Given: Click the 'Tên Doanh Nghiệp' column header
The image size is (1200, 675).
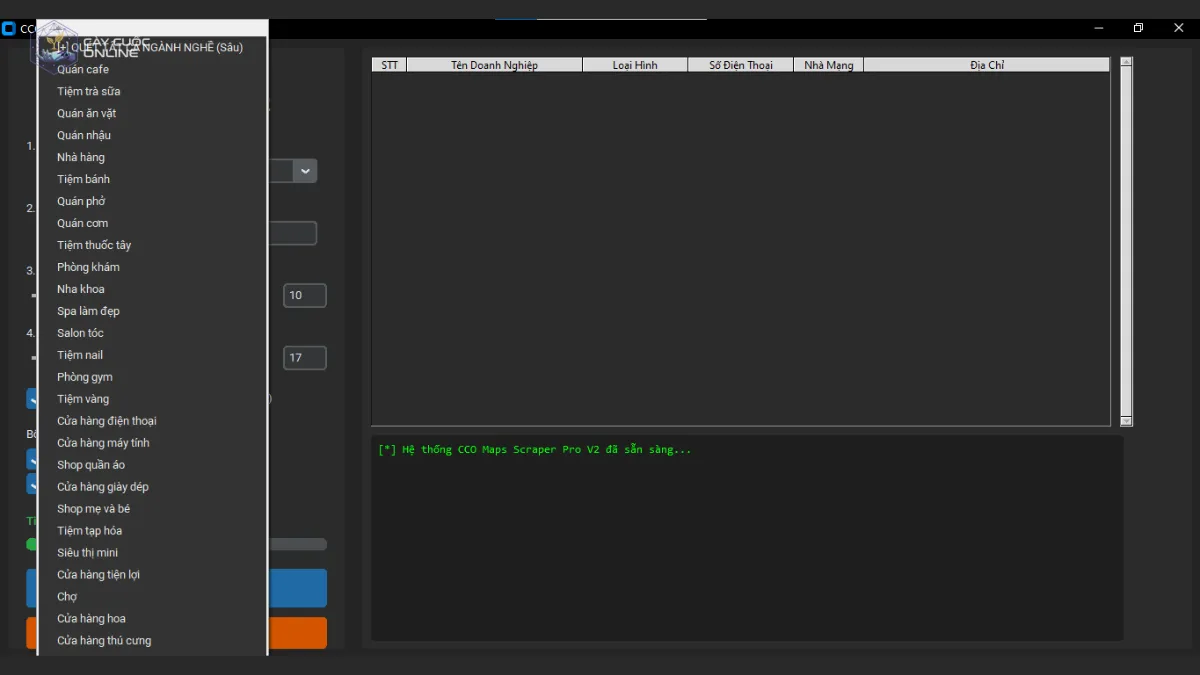Looking at the screenshot, I should 494,65.
